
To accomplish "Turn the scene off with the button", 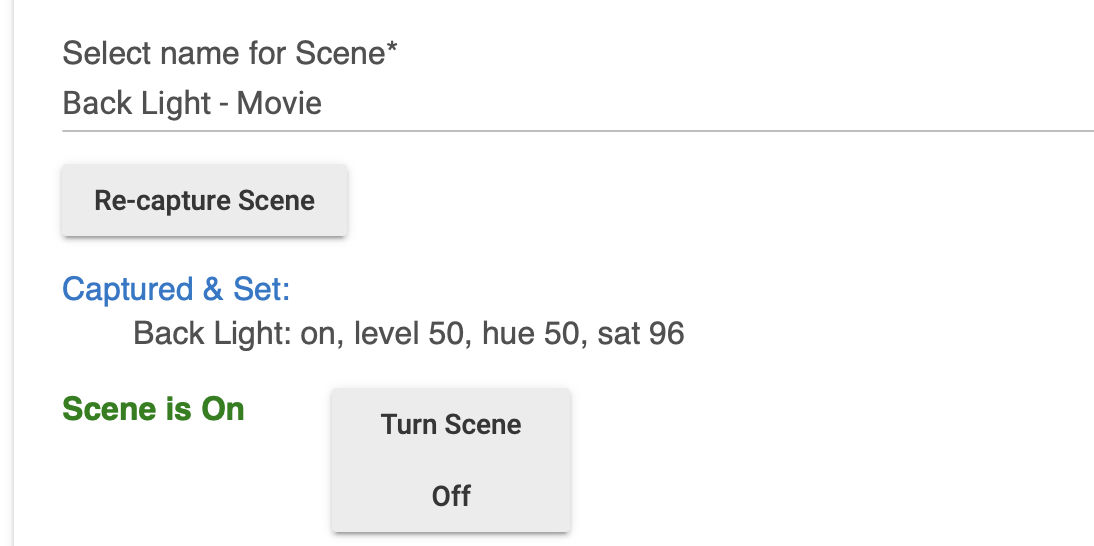I will 451,460.
